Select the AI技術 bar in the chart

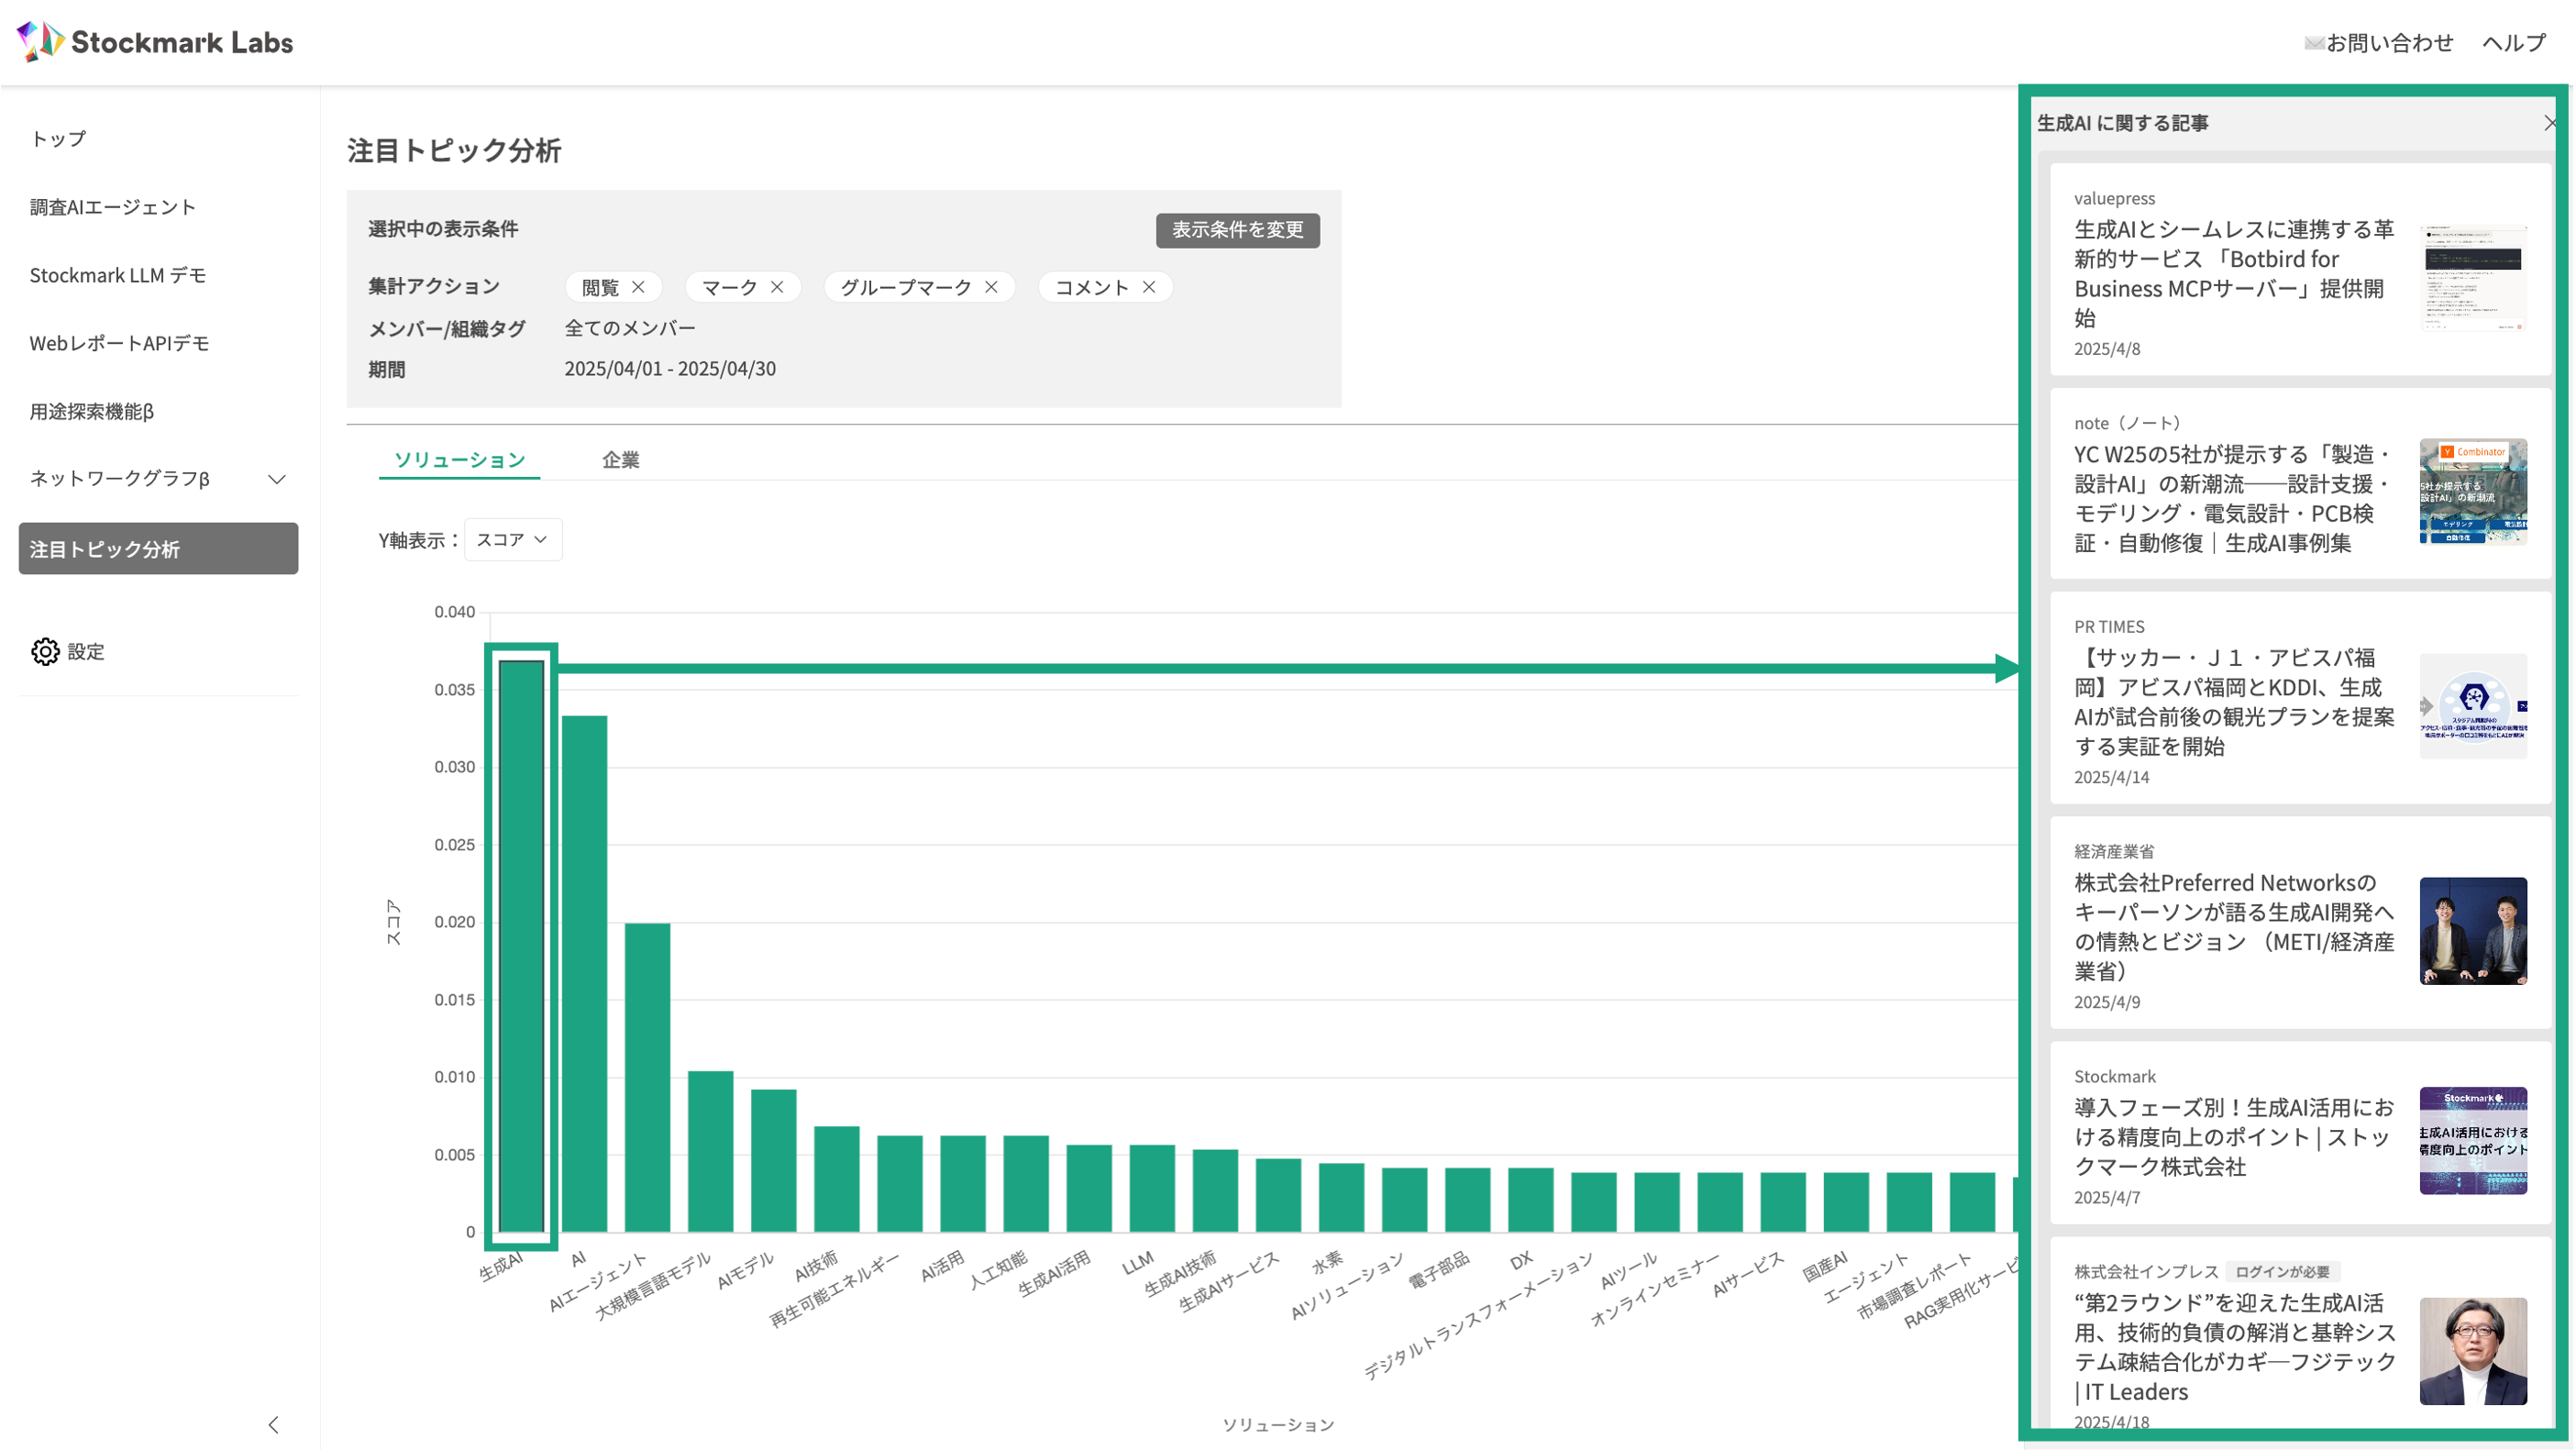(x=836, y=1179)
